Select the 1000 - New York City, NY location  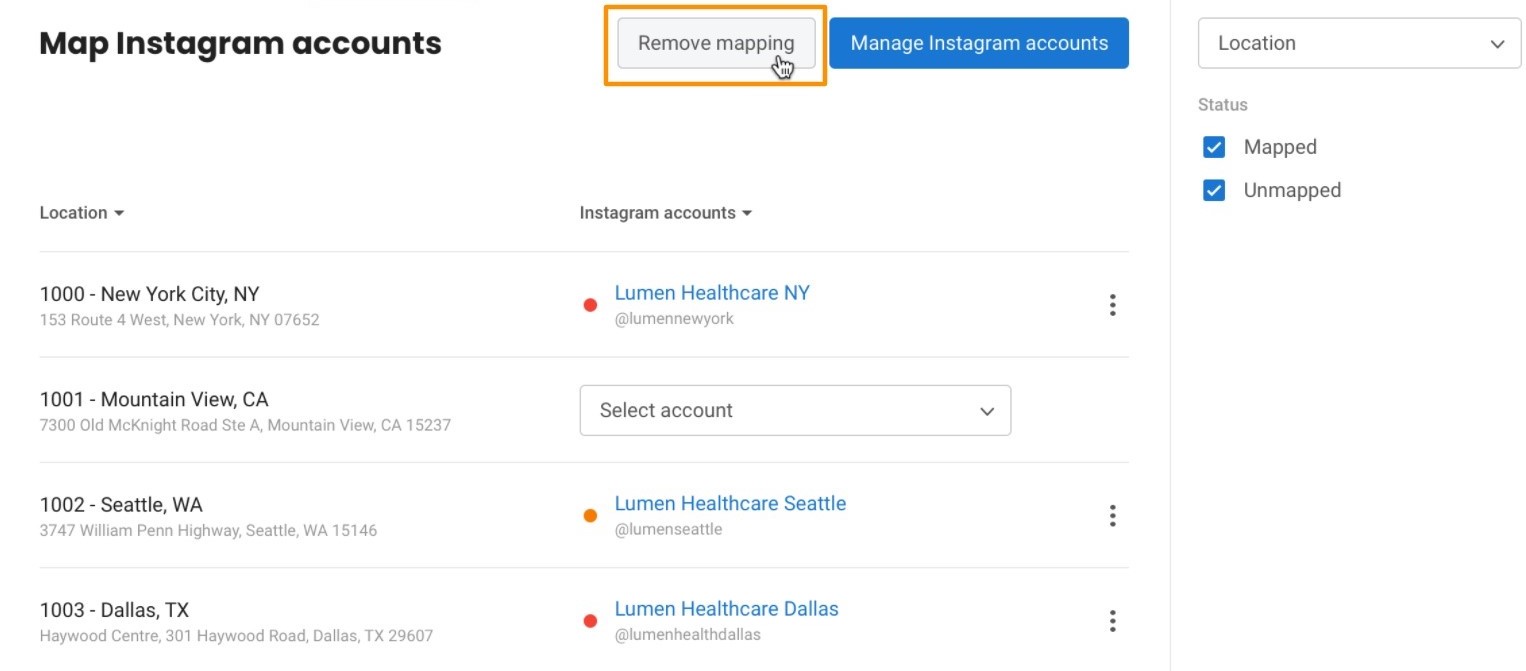149,294
